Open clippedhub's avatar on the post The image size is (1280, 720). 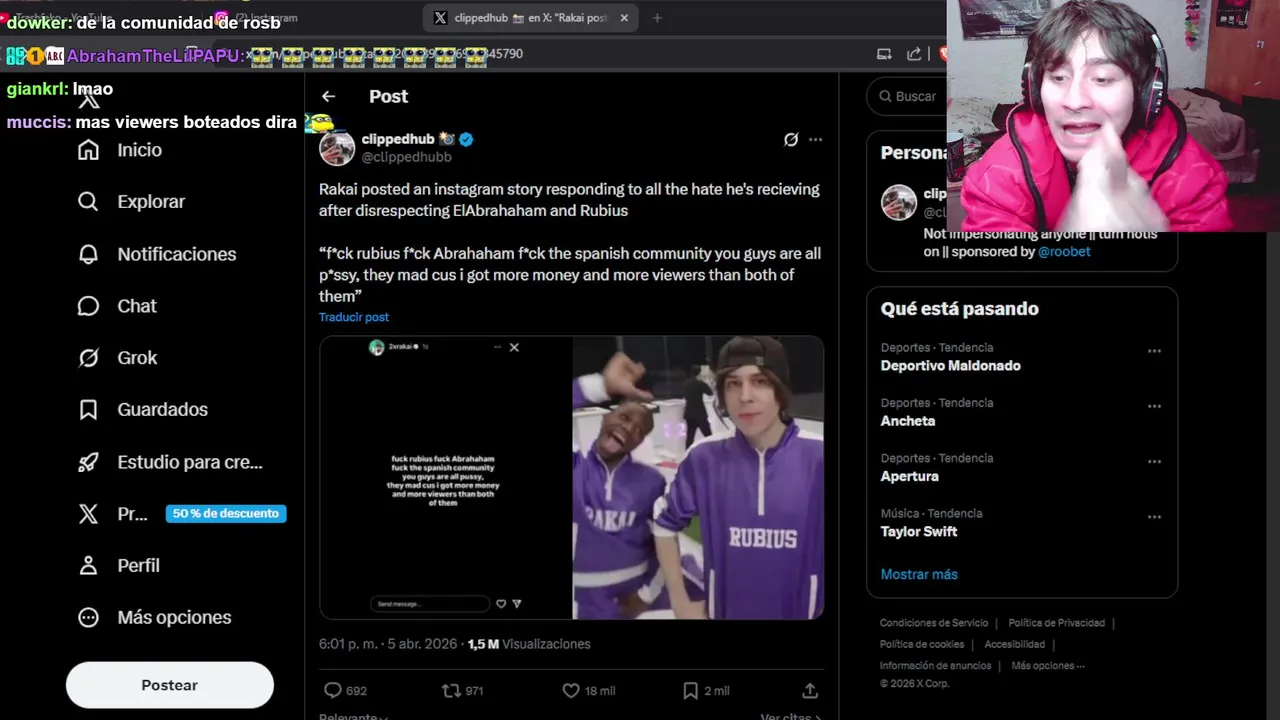point(337,148)
